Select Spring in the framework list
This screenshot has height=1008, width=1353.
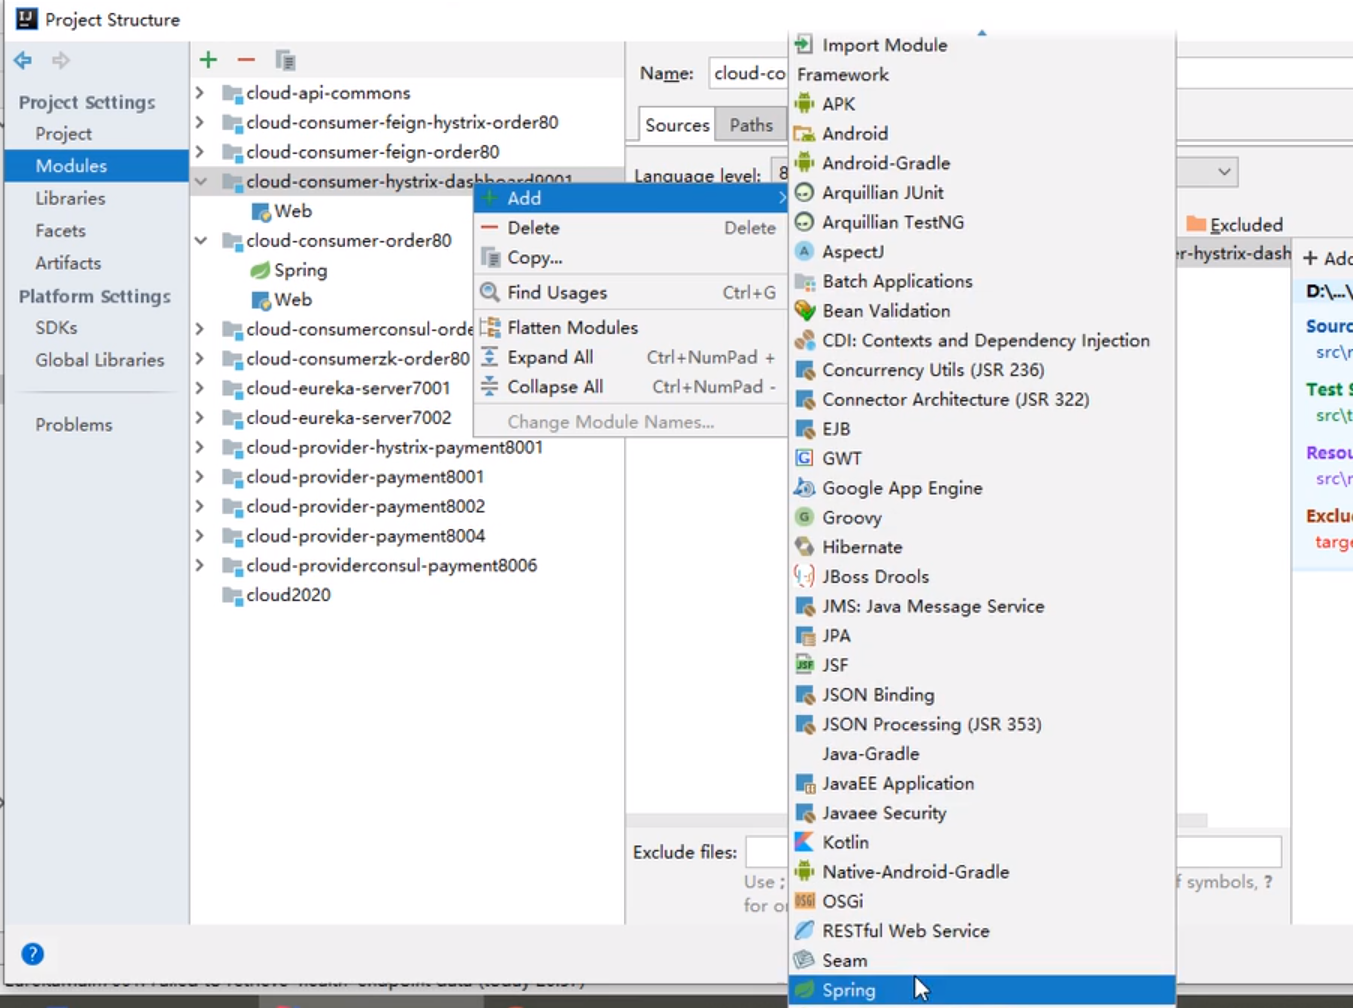pyautogui.click(x=981, y=990)
